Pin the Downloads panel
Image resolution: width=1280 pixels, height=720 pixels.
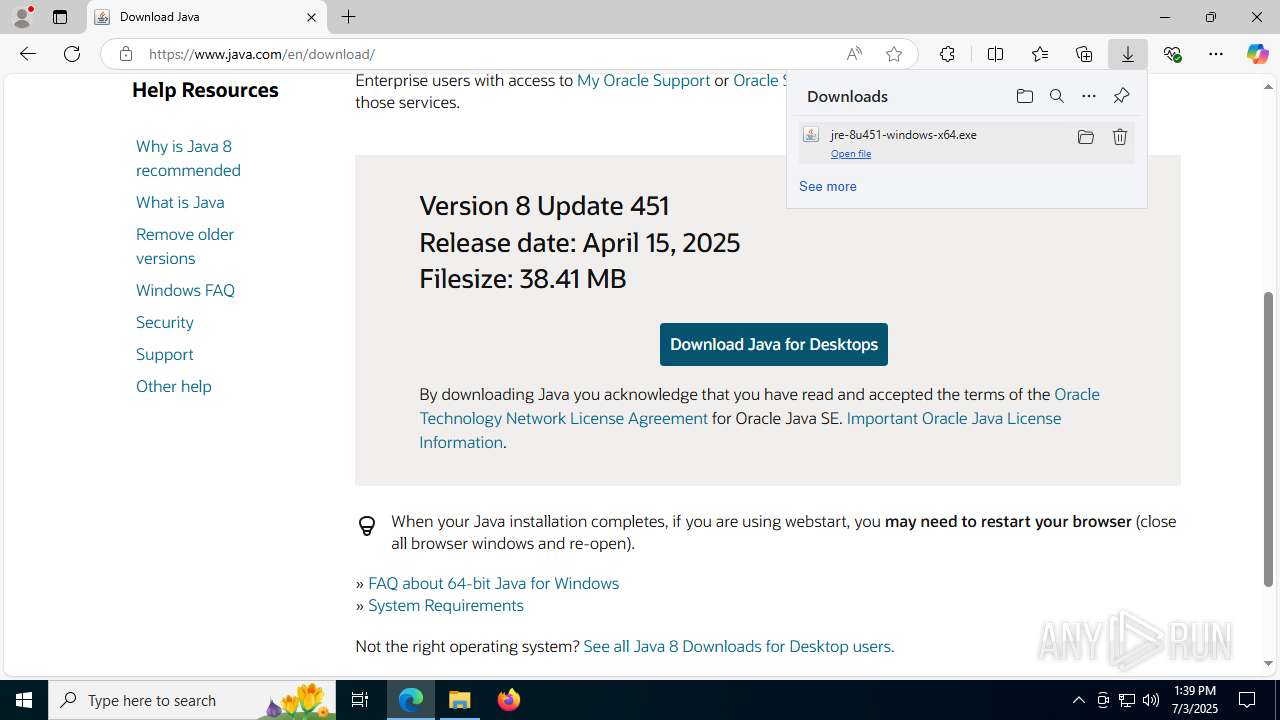click(1121, 96)
